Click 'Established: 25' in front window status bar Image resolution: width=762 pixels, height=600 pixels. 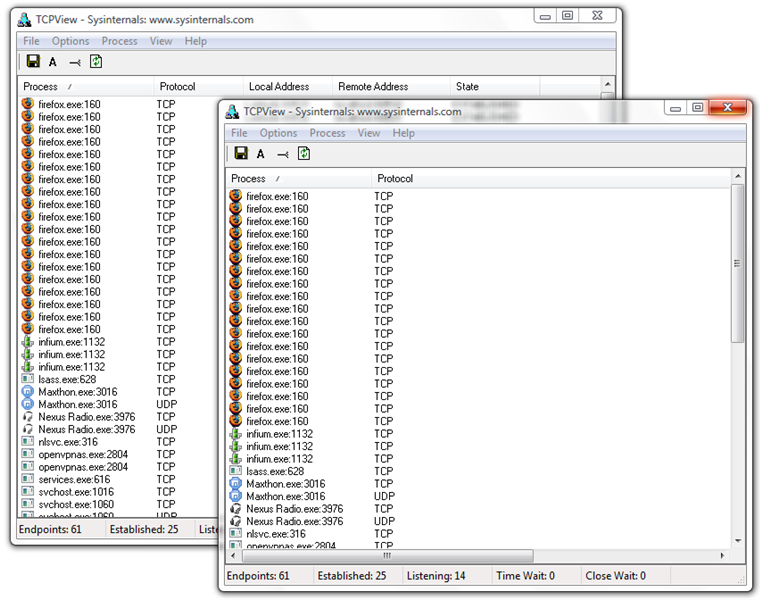click(x=352, y=576)
